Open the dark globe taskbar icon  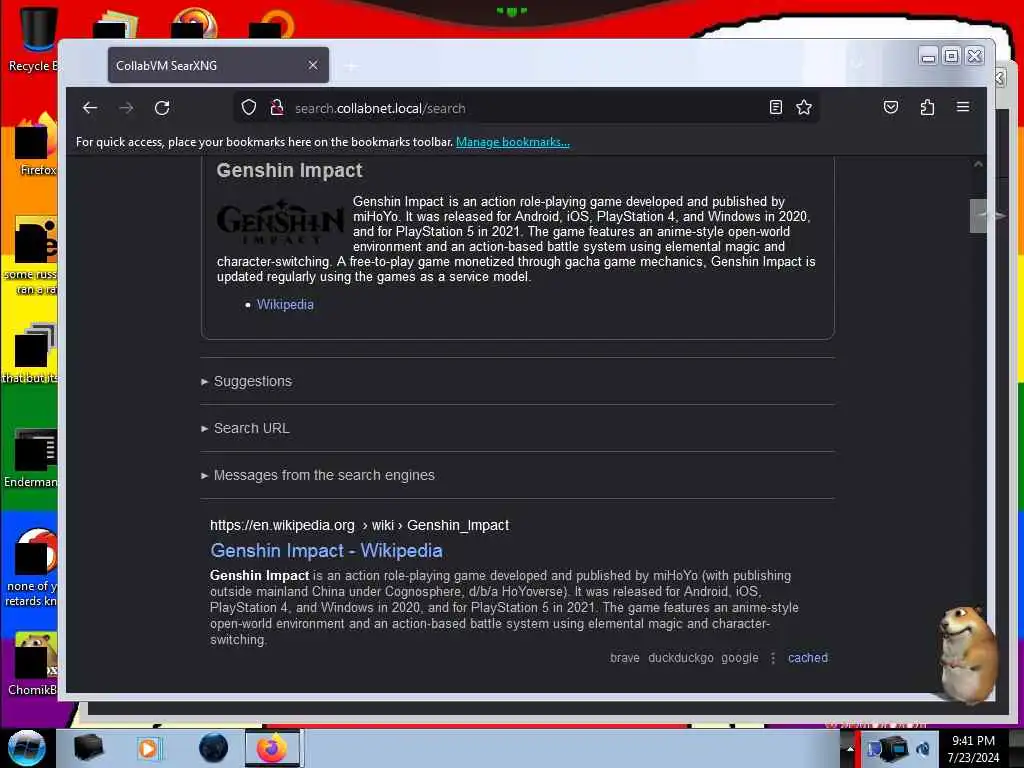(x=214, y=748)
